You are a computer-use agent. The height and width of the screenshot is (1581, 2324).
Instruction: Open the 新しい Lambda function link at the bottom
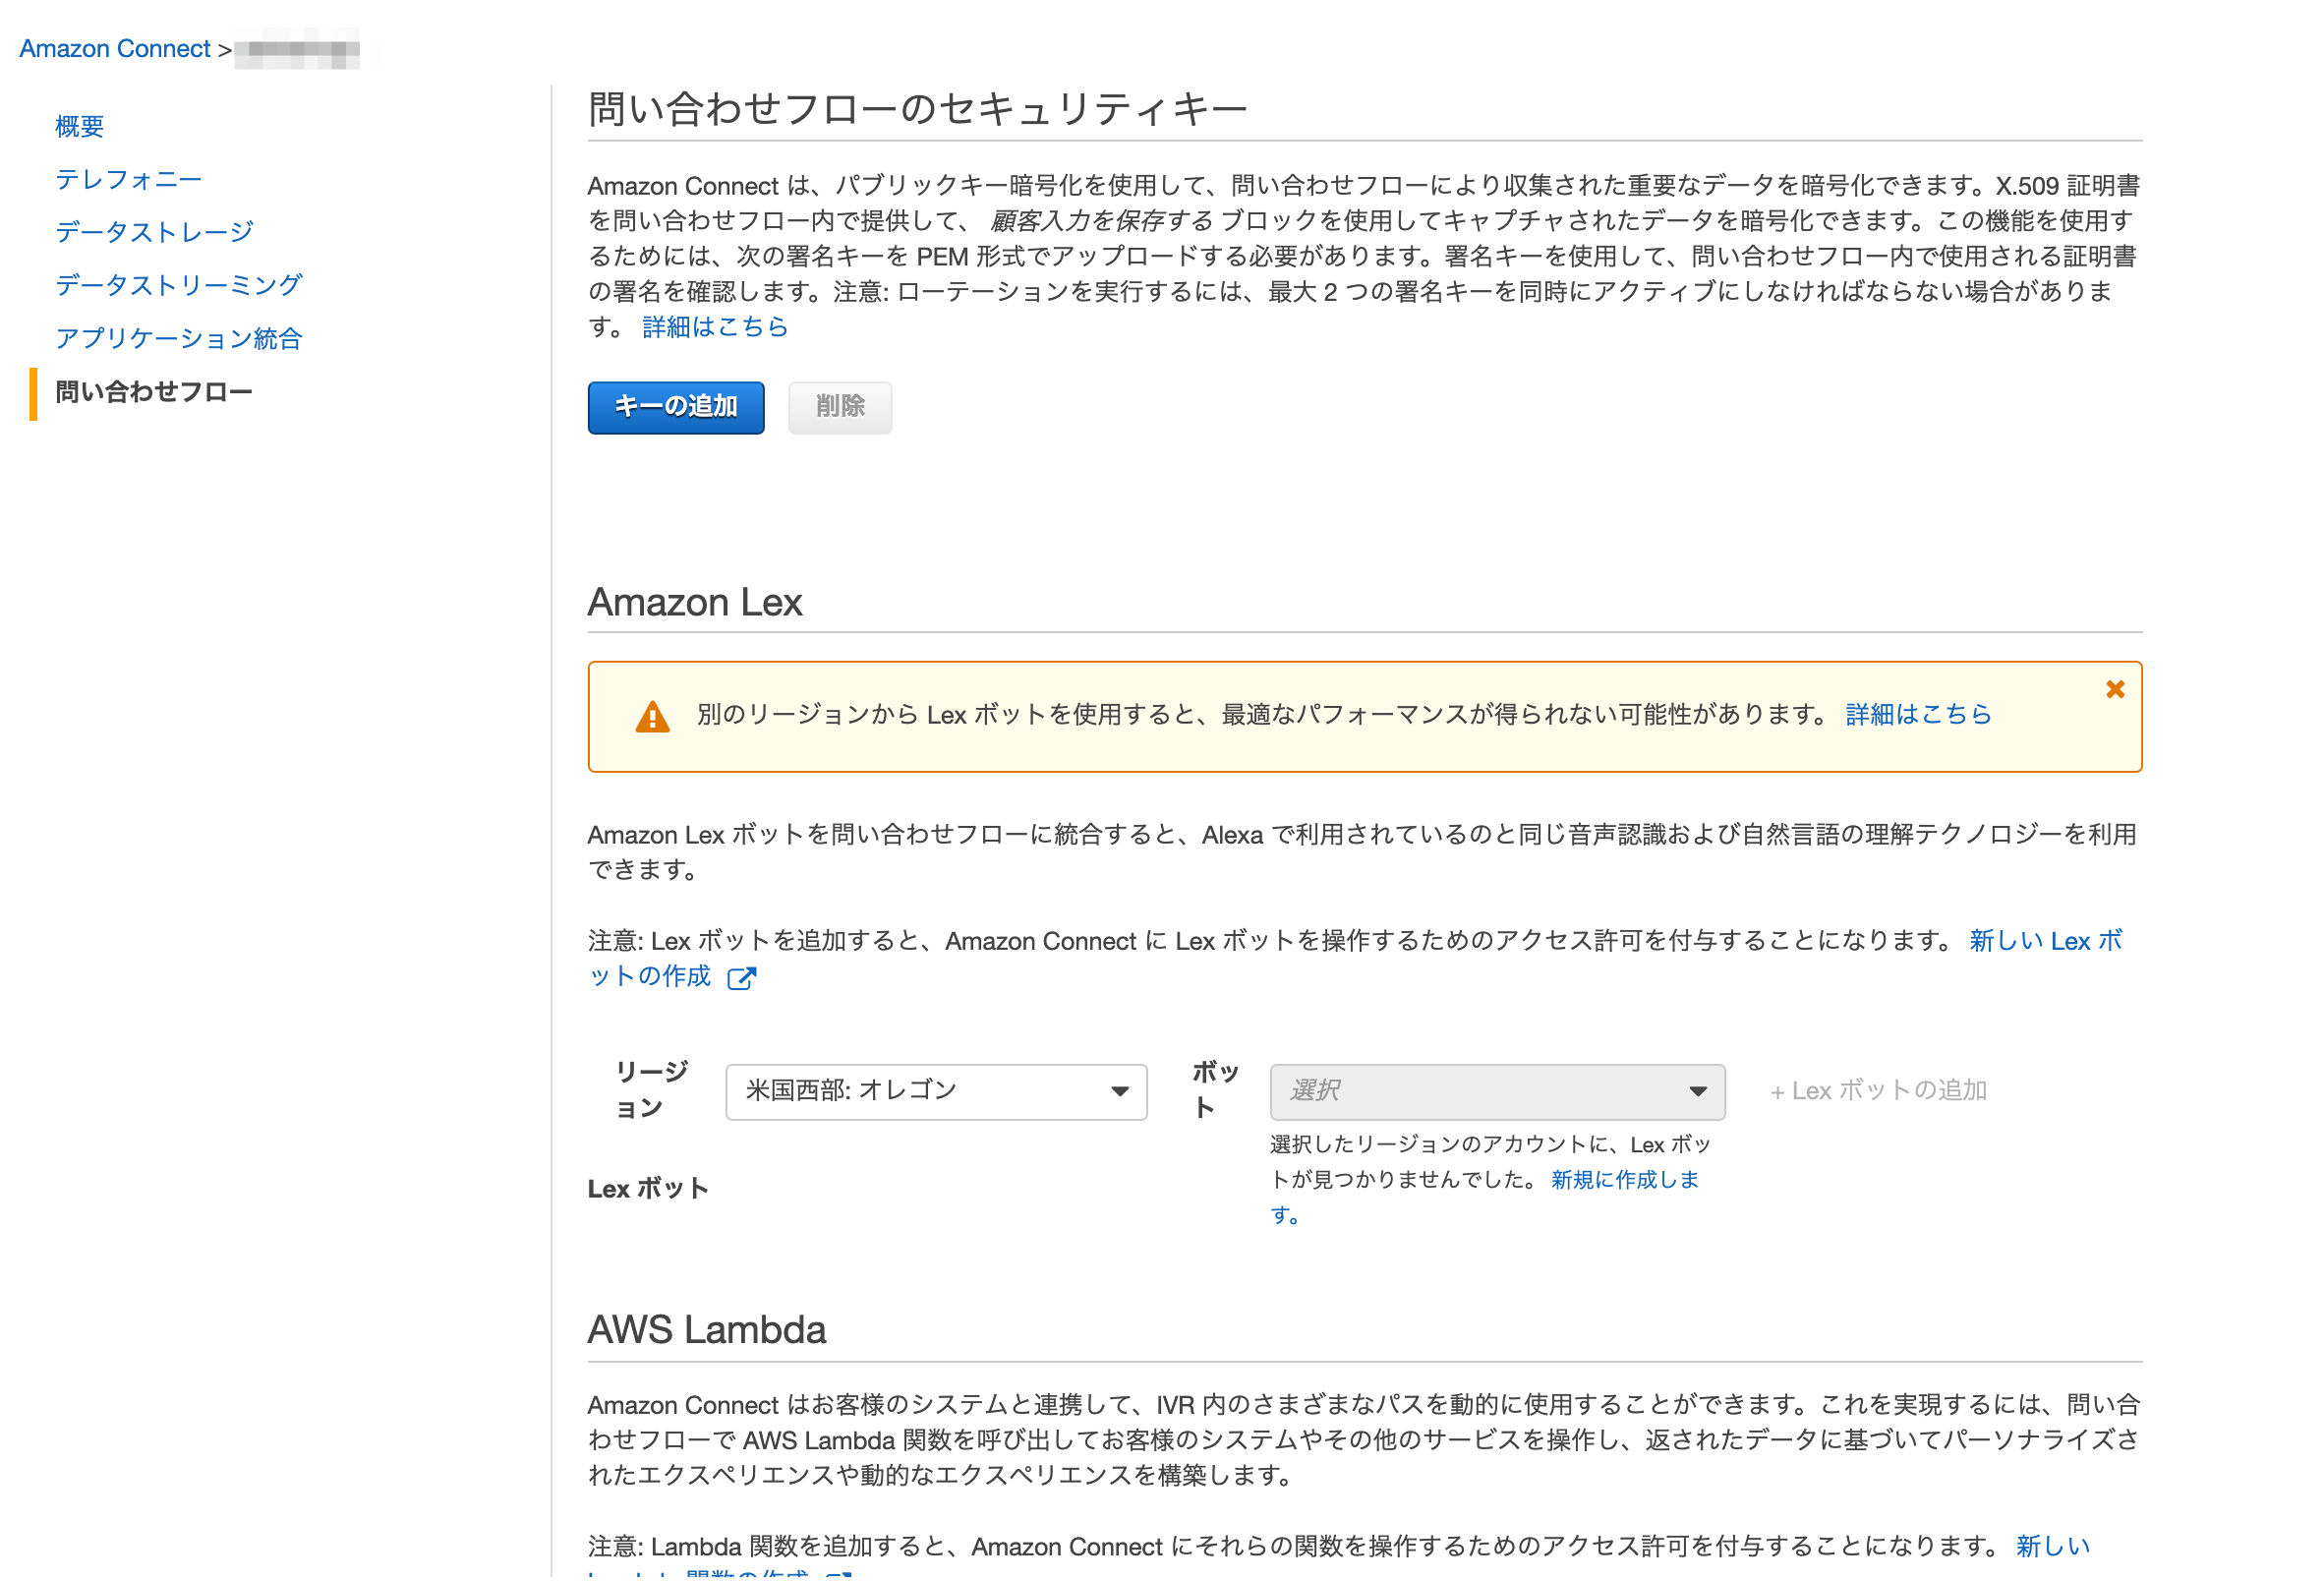(x=2052, y=1546)
